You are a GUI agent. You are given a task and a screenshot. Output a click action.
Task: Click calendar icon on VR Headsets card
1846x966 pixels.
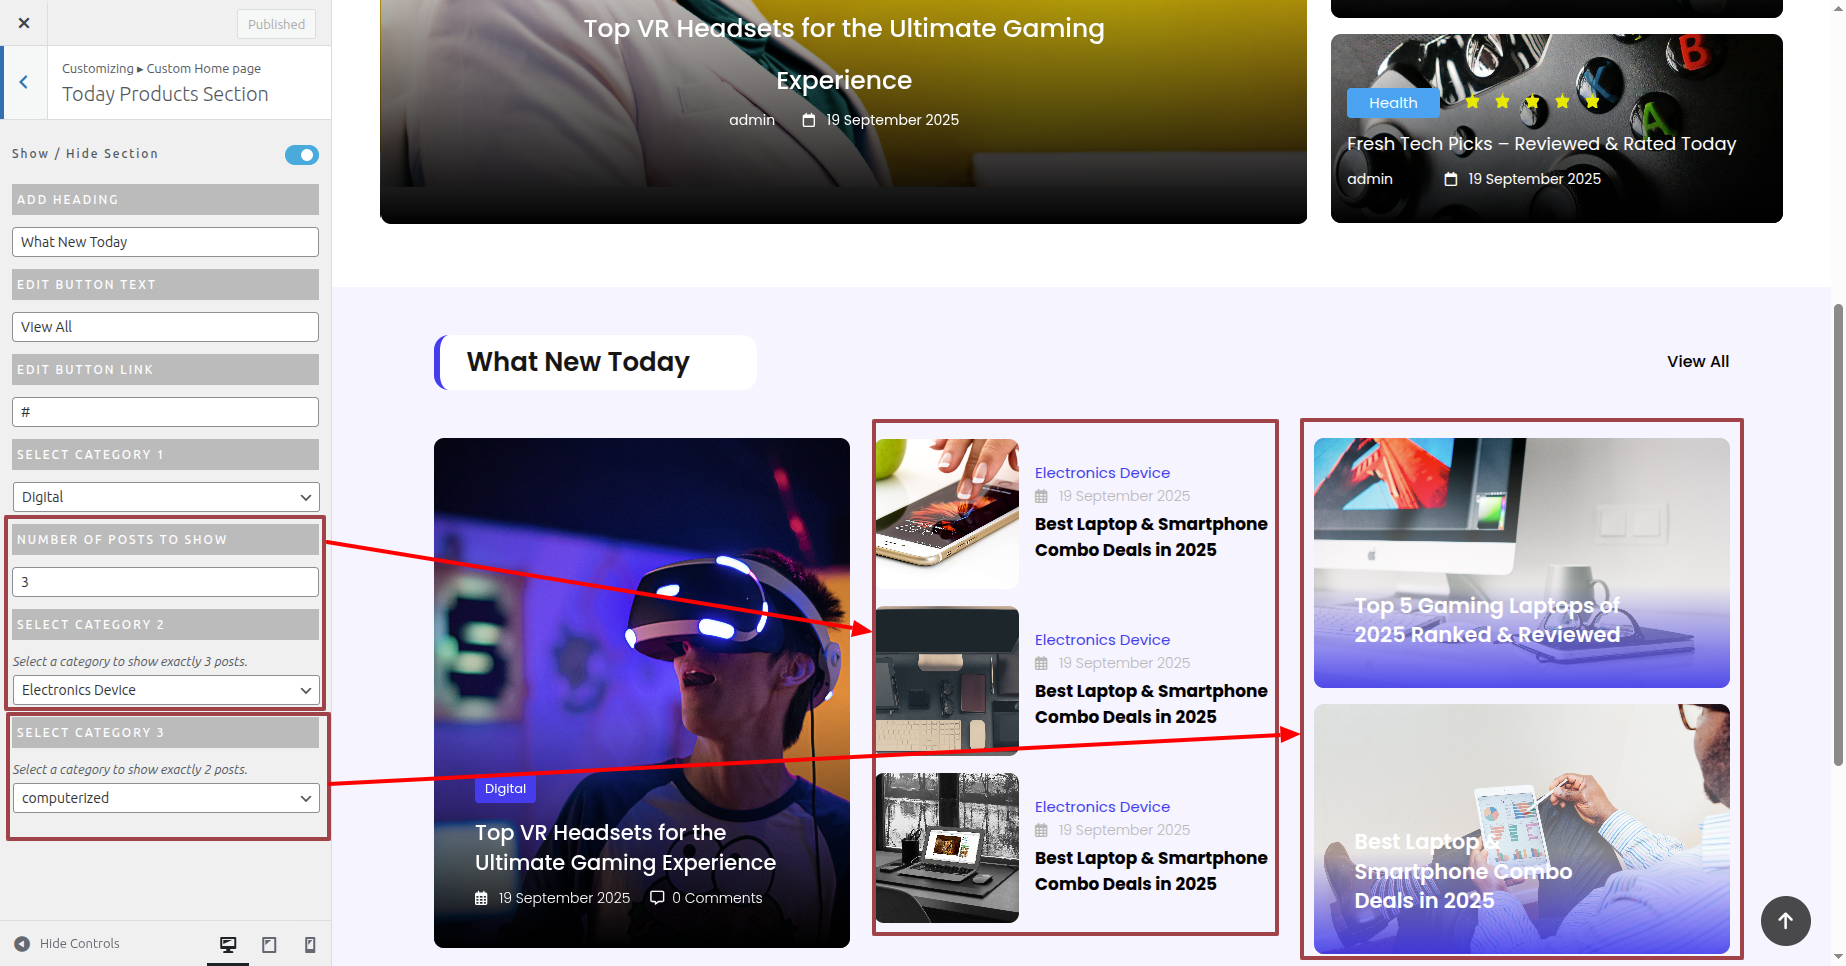coord(481,898)
